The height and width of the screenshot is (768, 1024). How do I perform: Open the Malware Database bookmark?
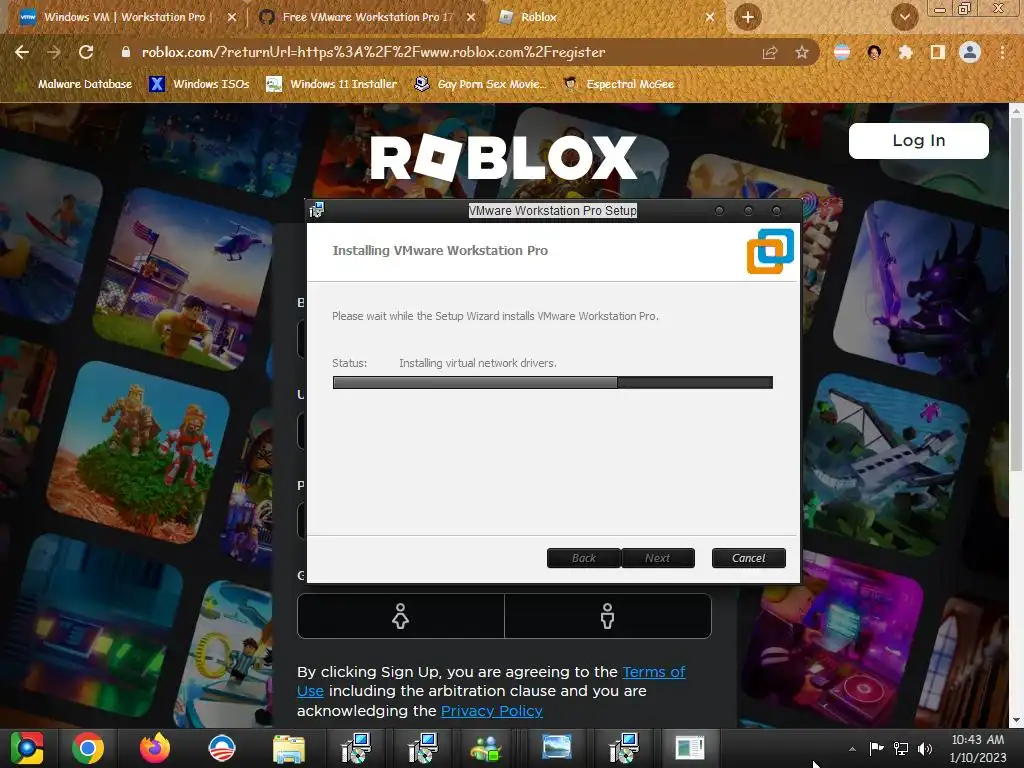click(x=77, y=84)
